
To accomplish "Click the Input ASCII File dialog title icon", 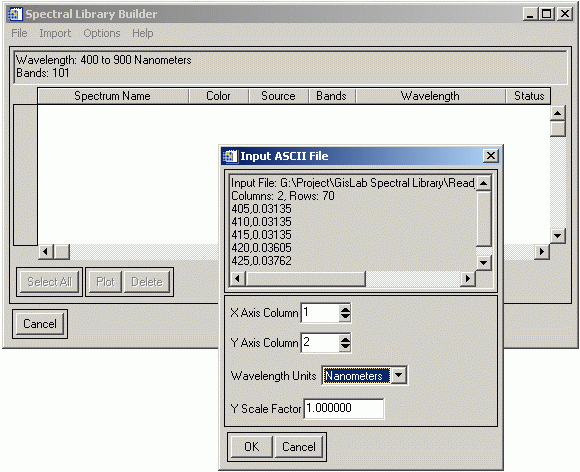I will pyautogui.click(x=230, y=156).
